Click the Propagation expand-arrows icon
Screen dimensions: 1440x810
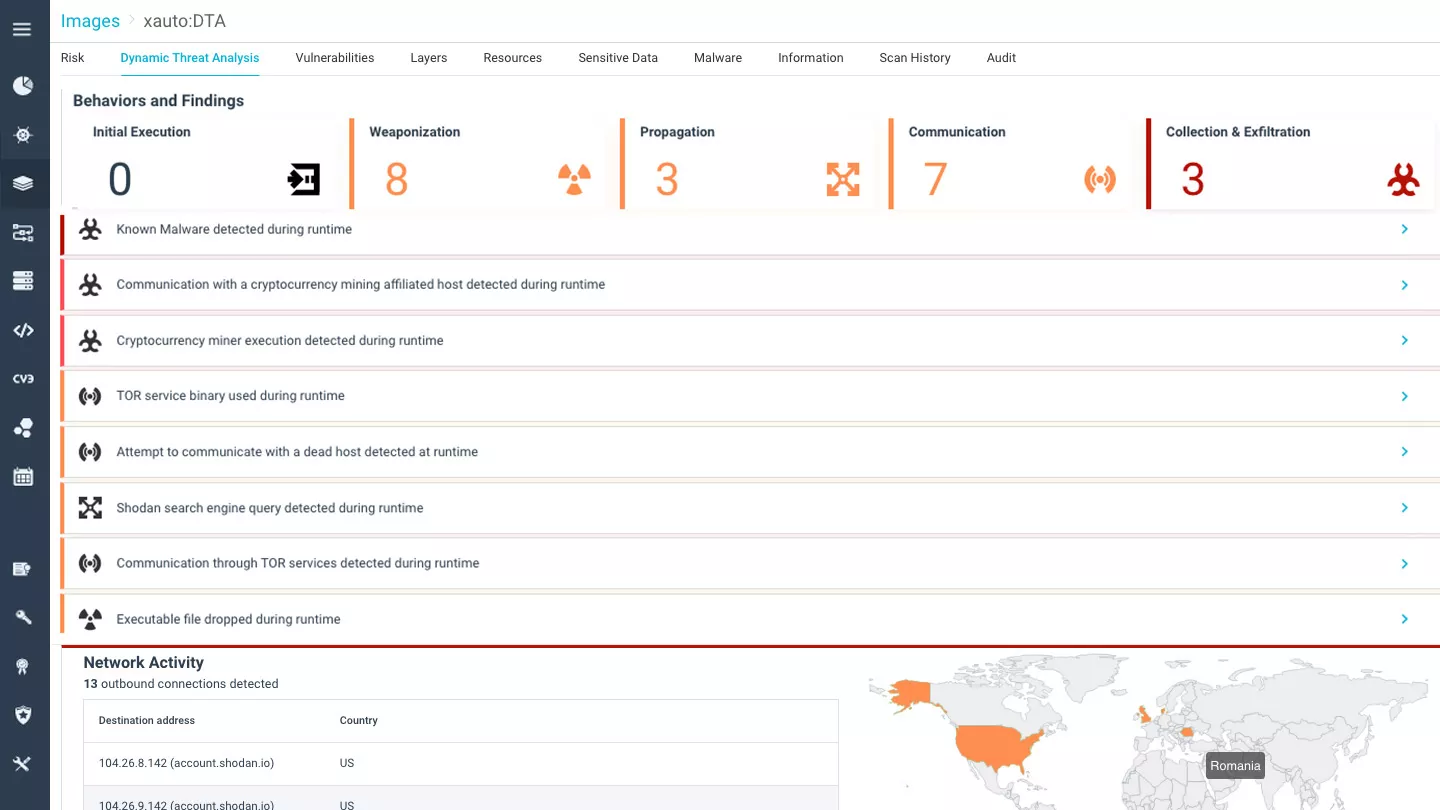843,180
